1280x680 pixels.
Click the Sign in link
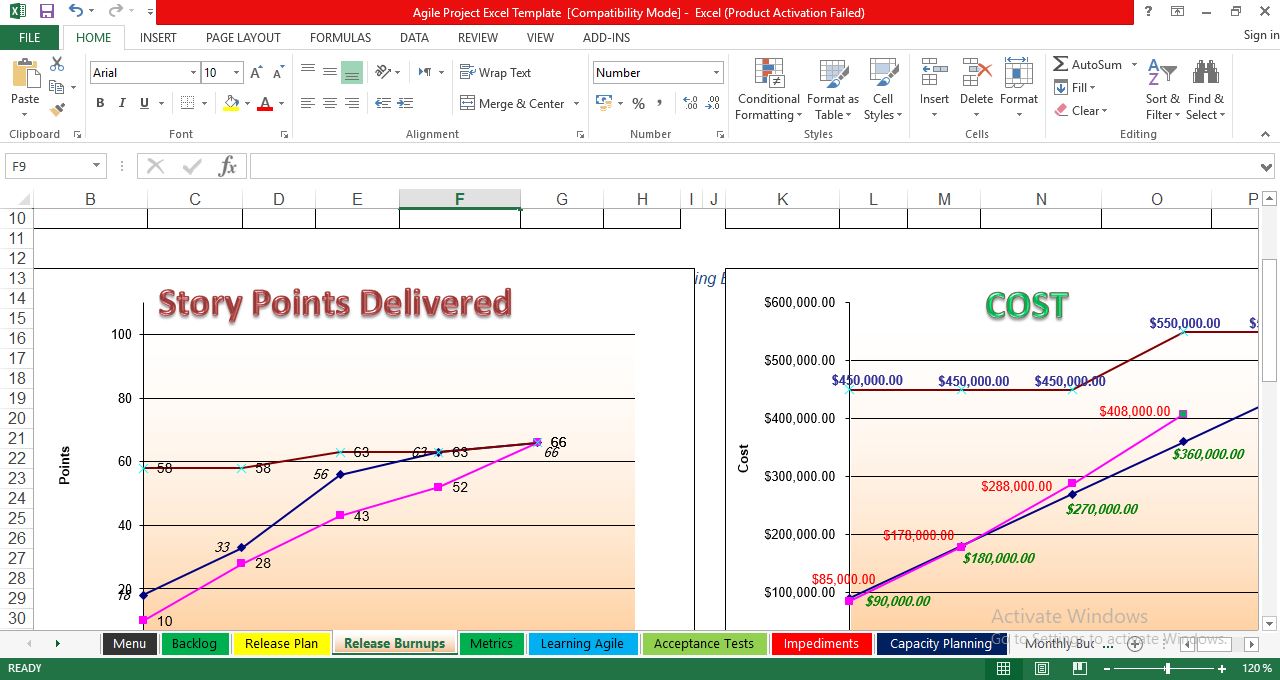1261,35
